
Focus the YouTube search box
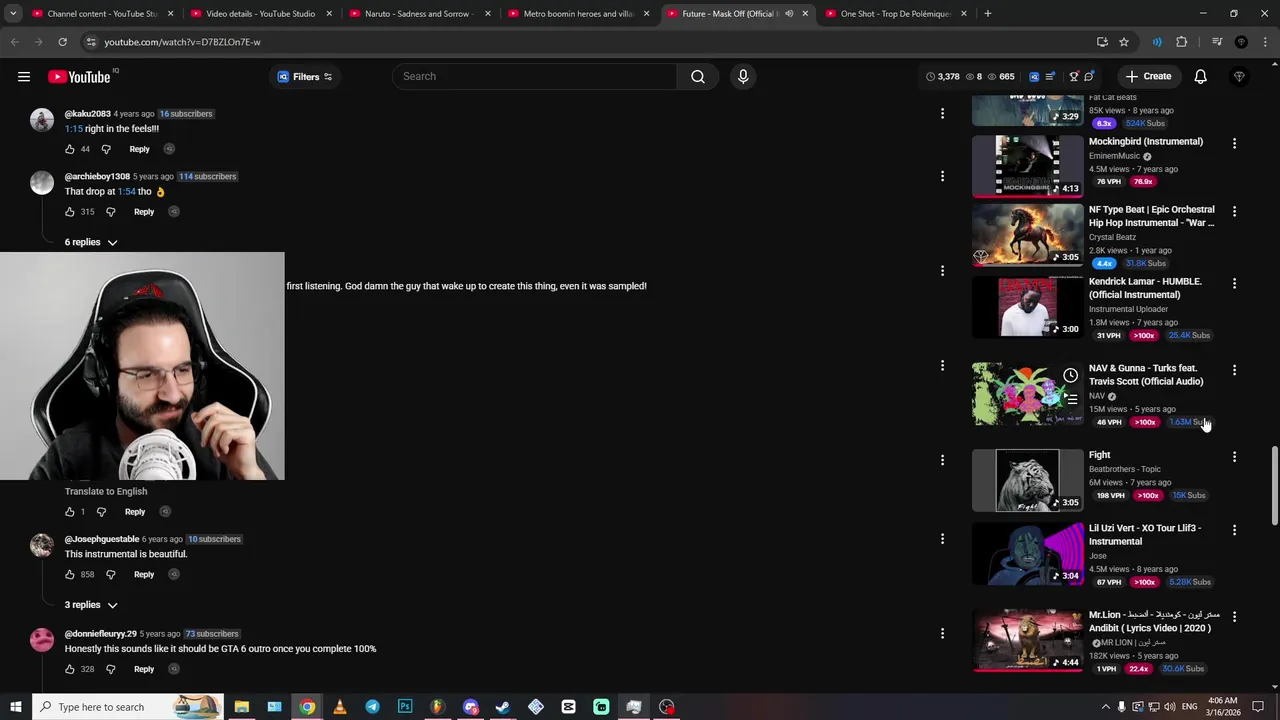click(535, 76)
